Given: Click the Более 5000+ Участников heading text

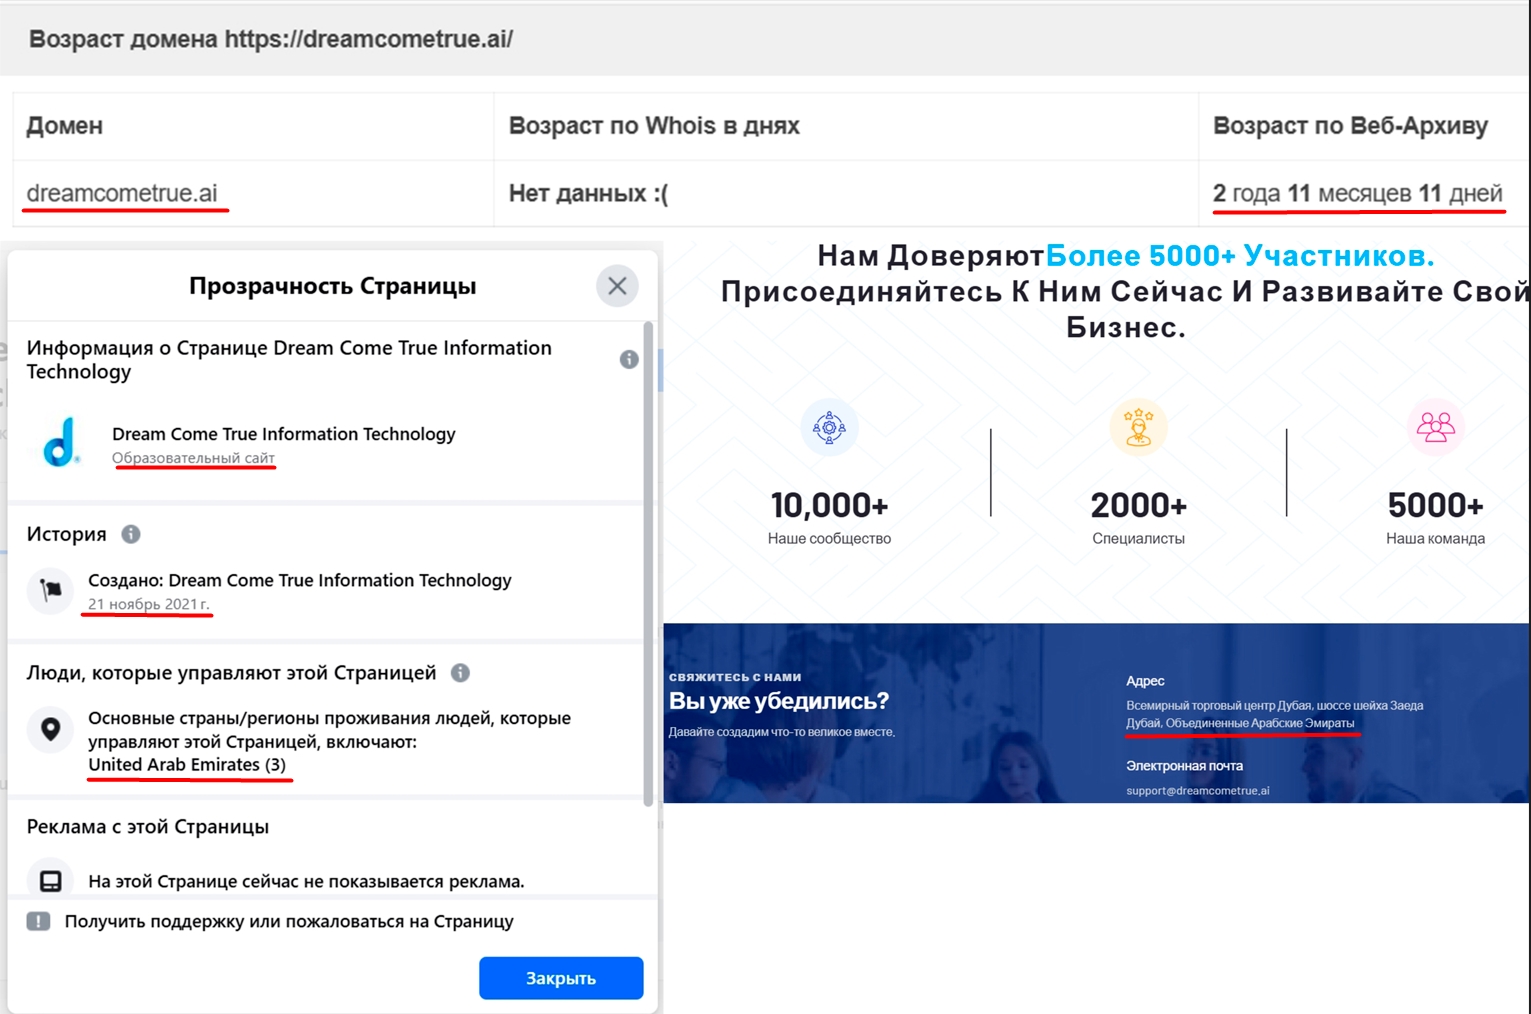Looking at the screenshot, I should click(x=1240, y=256).
